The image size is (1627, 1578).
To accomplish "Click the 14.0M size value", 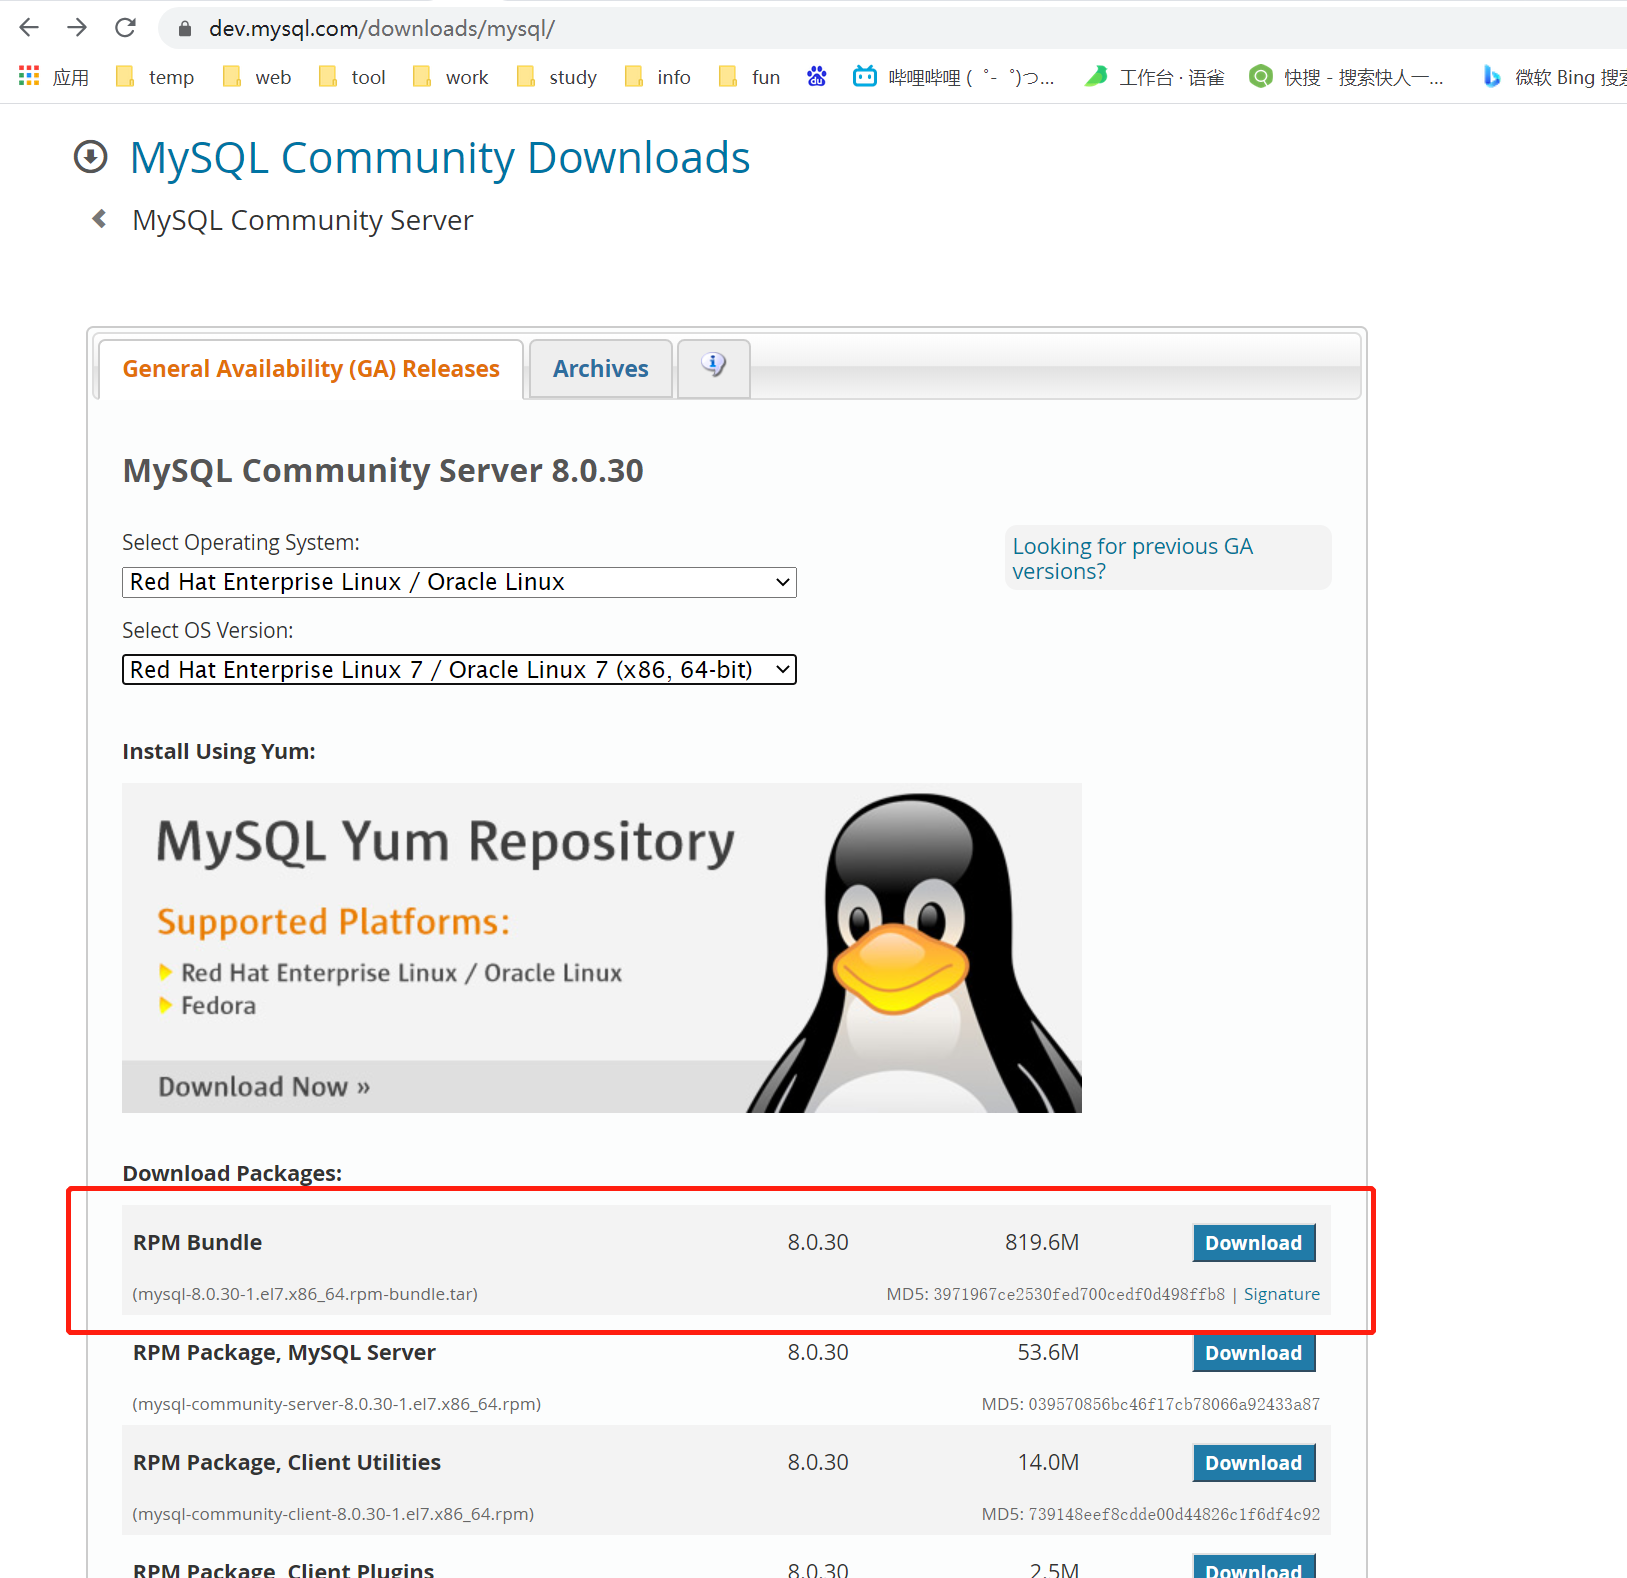I will pos(1048,1462).
